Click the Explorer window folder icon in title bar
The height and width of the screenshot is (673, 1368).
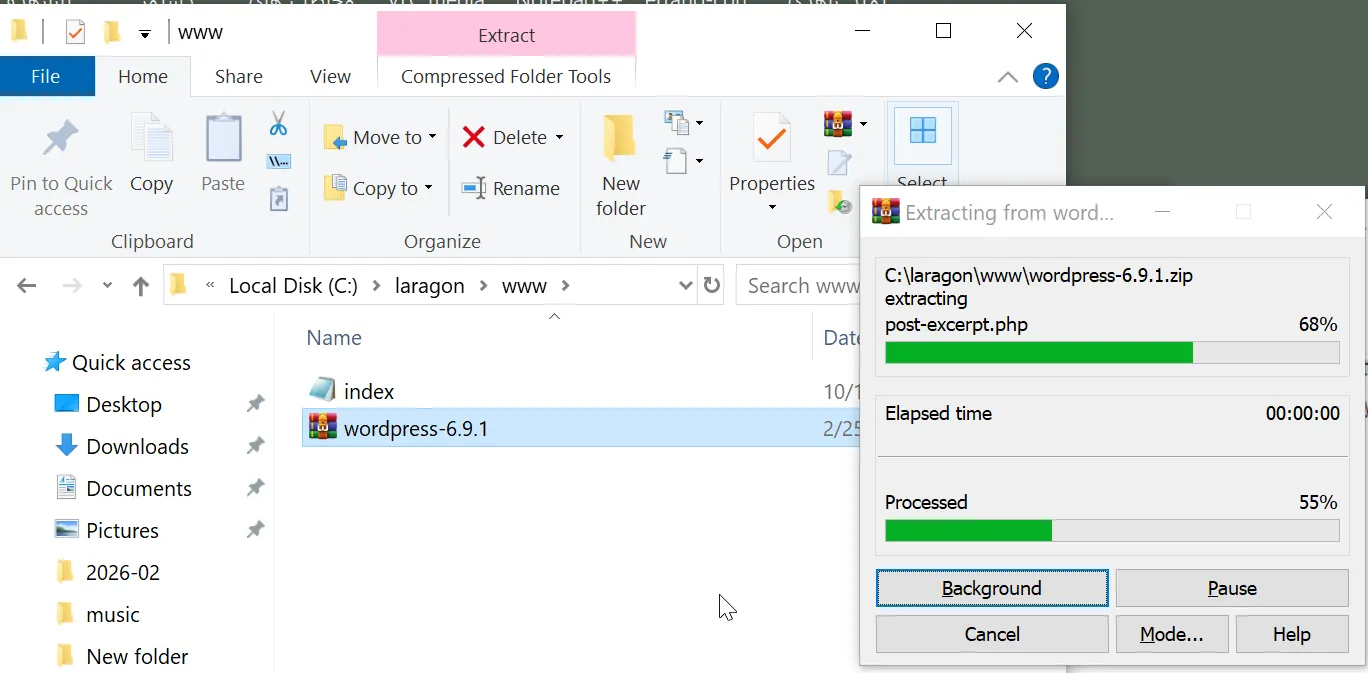19,31
